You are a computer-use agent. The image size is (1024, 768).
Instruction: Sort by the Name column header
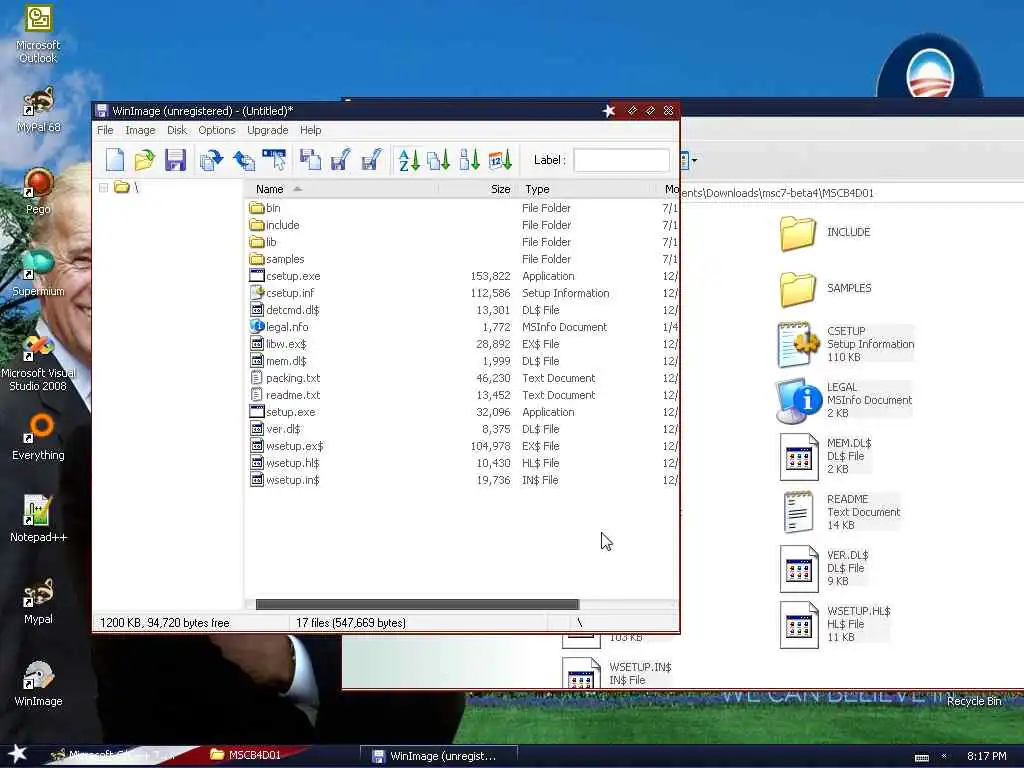pyautogui.click(x=269, y=189)
